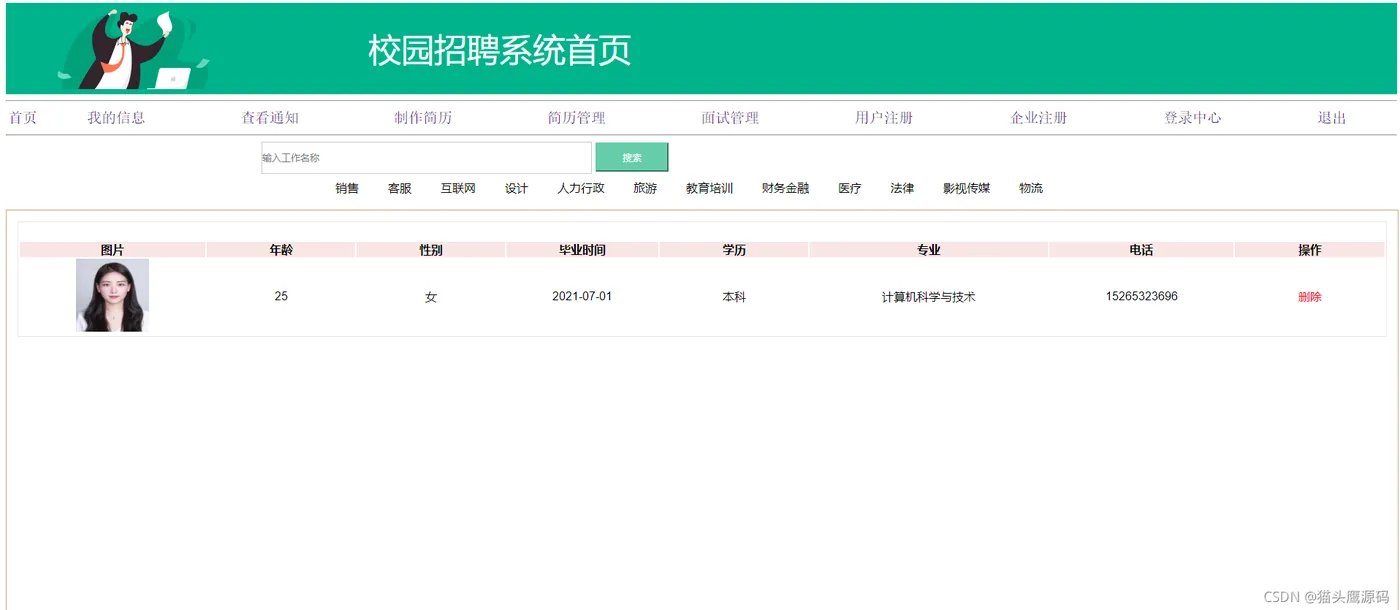Filter by 财务金融 category
This screenshot has height=610, width=1400.
click(x=786, y=188)
